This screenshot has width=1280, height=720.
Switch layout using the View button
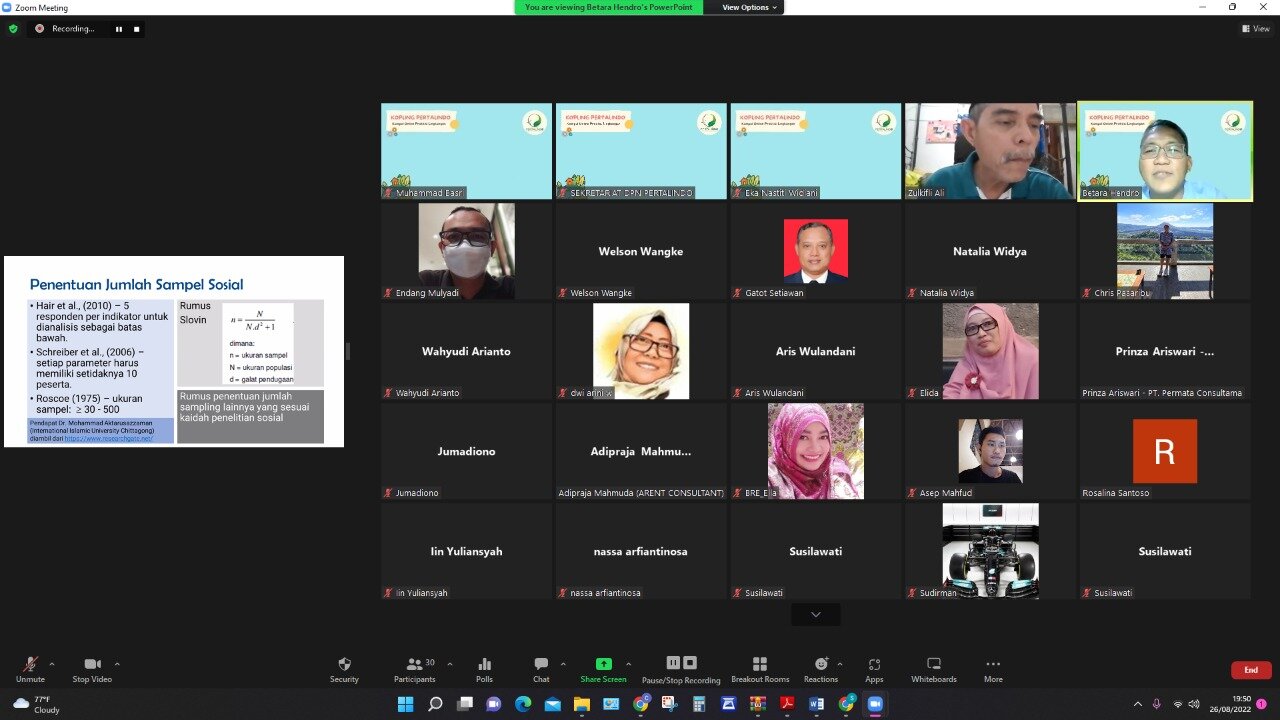coord(1255,29)
